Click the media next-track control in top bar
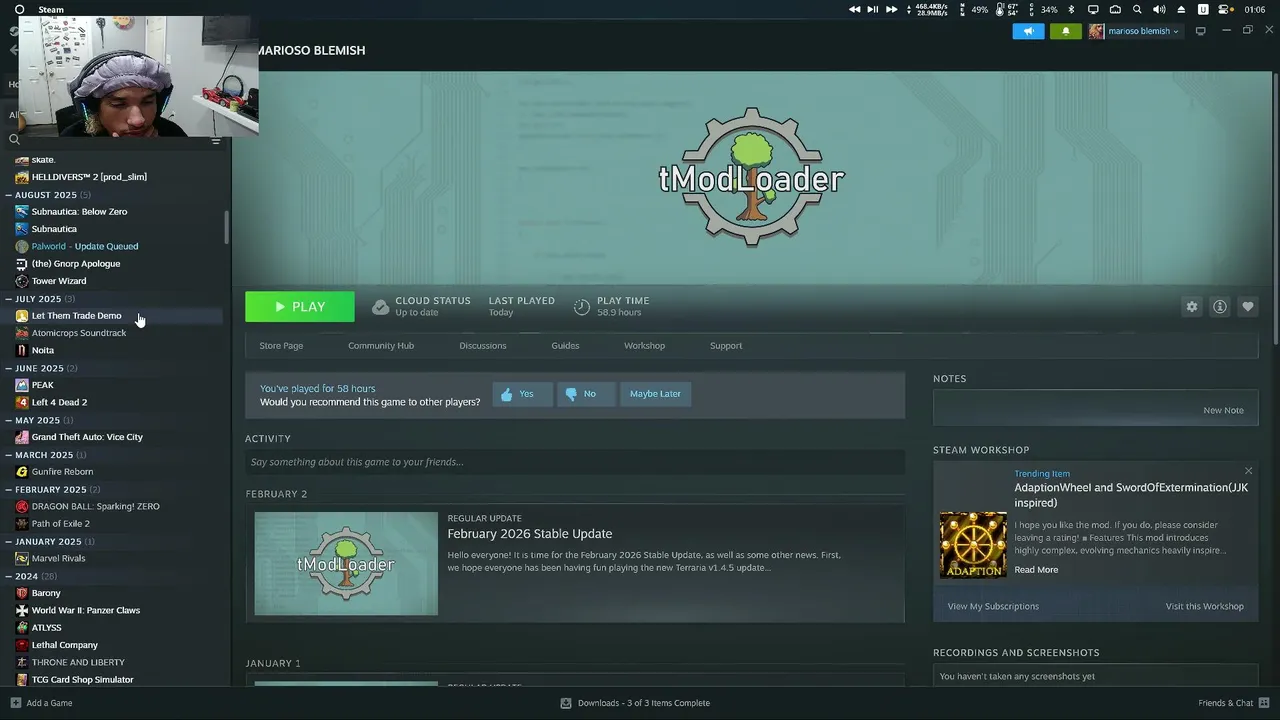This screenshot has width=1280, height=720. pyautogui.click(x=891, y=9)
